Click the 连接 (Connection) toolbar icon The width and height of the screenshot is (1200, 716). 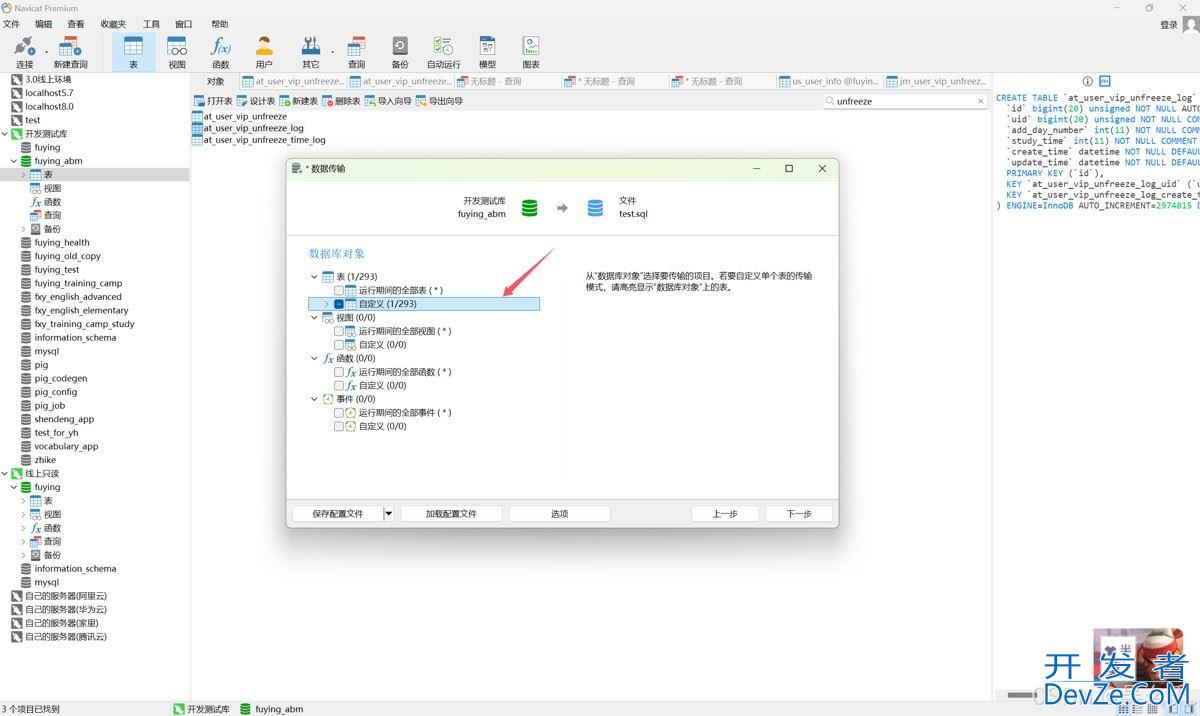[x=24, y=51]
